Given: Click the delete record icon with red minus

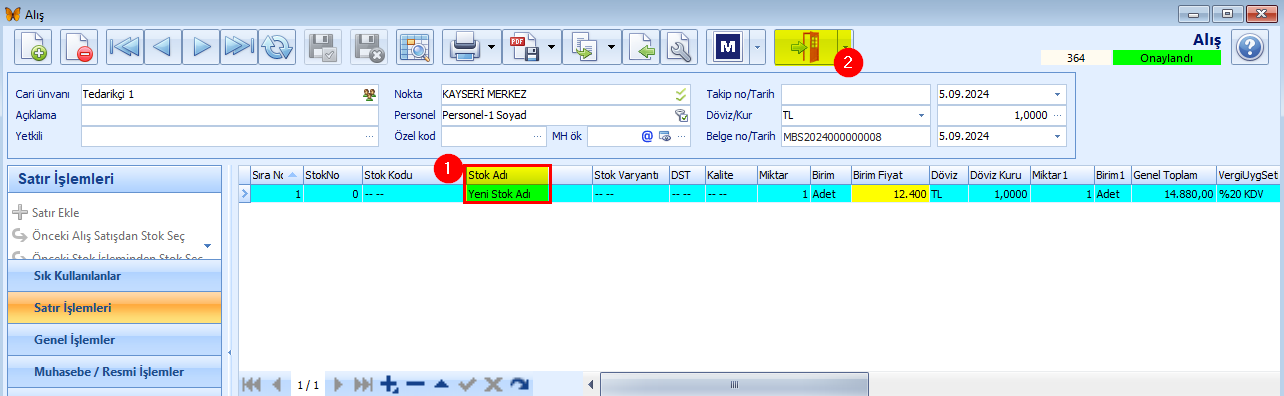Looking at the screenshot, I should 79,47.
